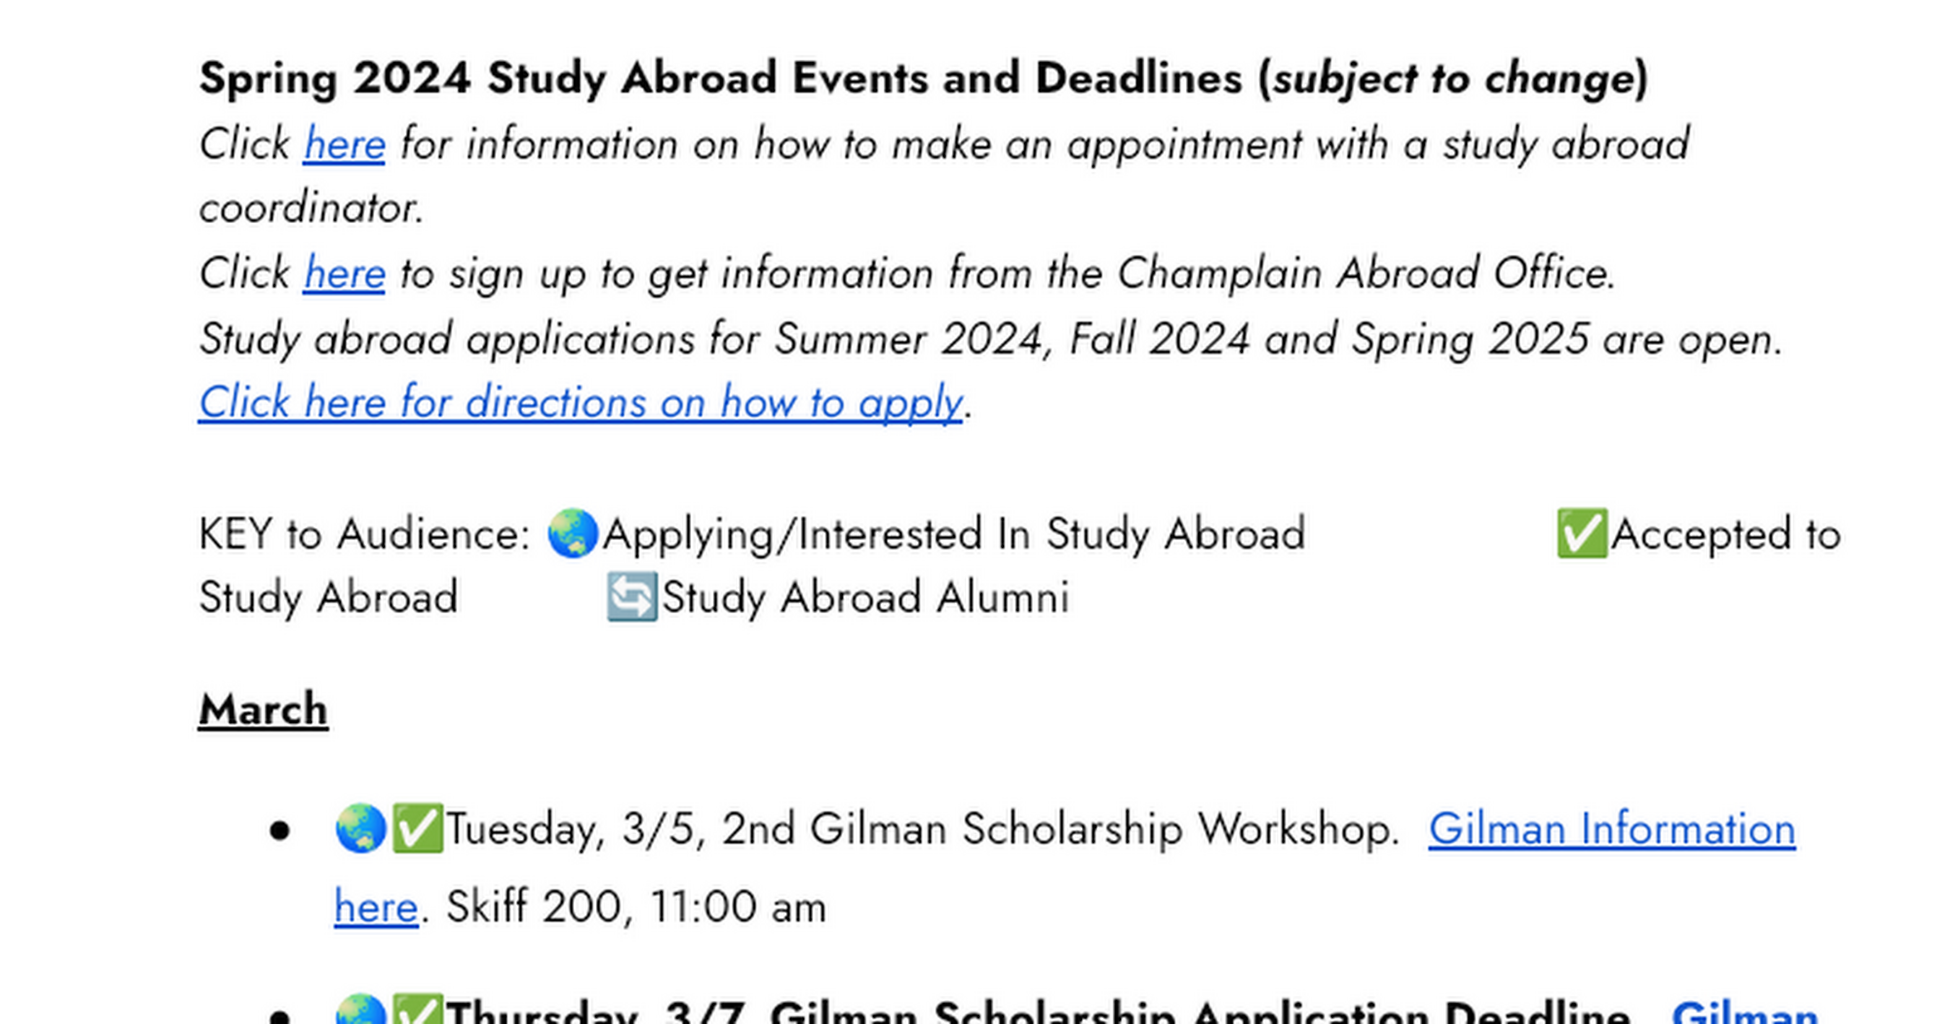Click the green checkmark beside 'Accepted to'
The image size is (1950, 1024).
[x=1582, y=533]
